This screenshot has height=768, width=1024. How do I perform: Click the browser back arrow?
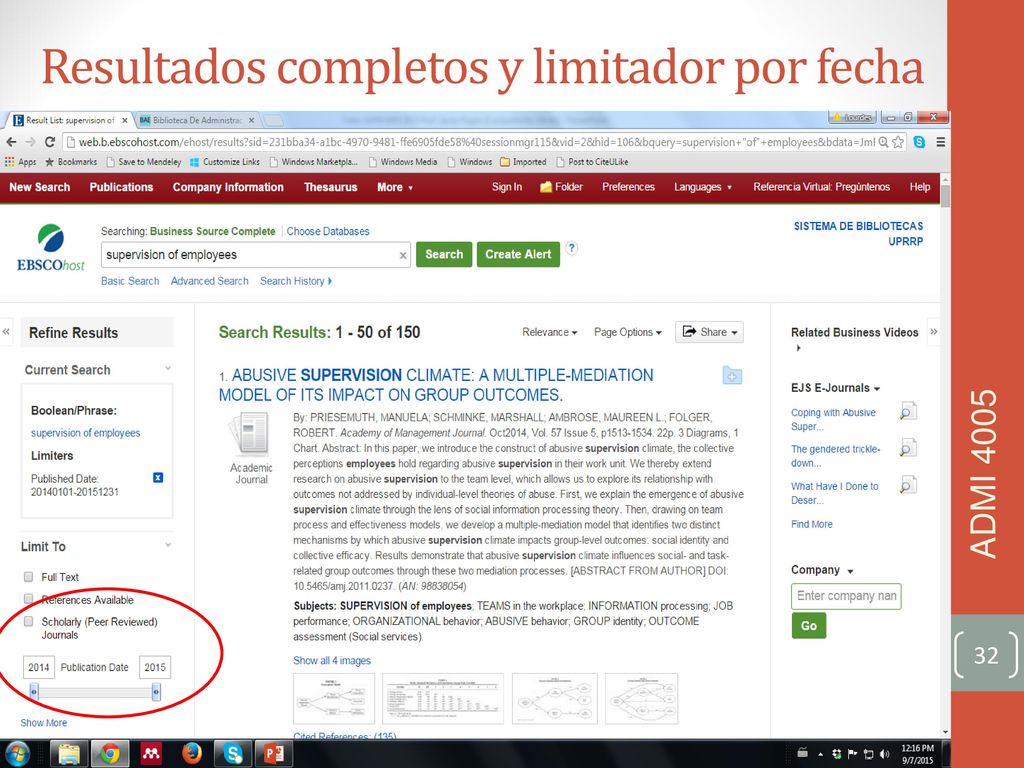pos(11,142)
